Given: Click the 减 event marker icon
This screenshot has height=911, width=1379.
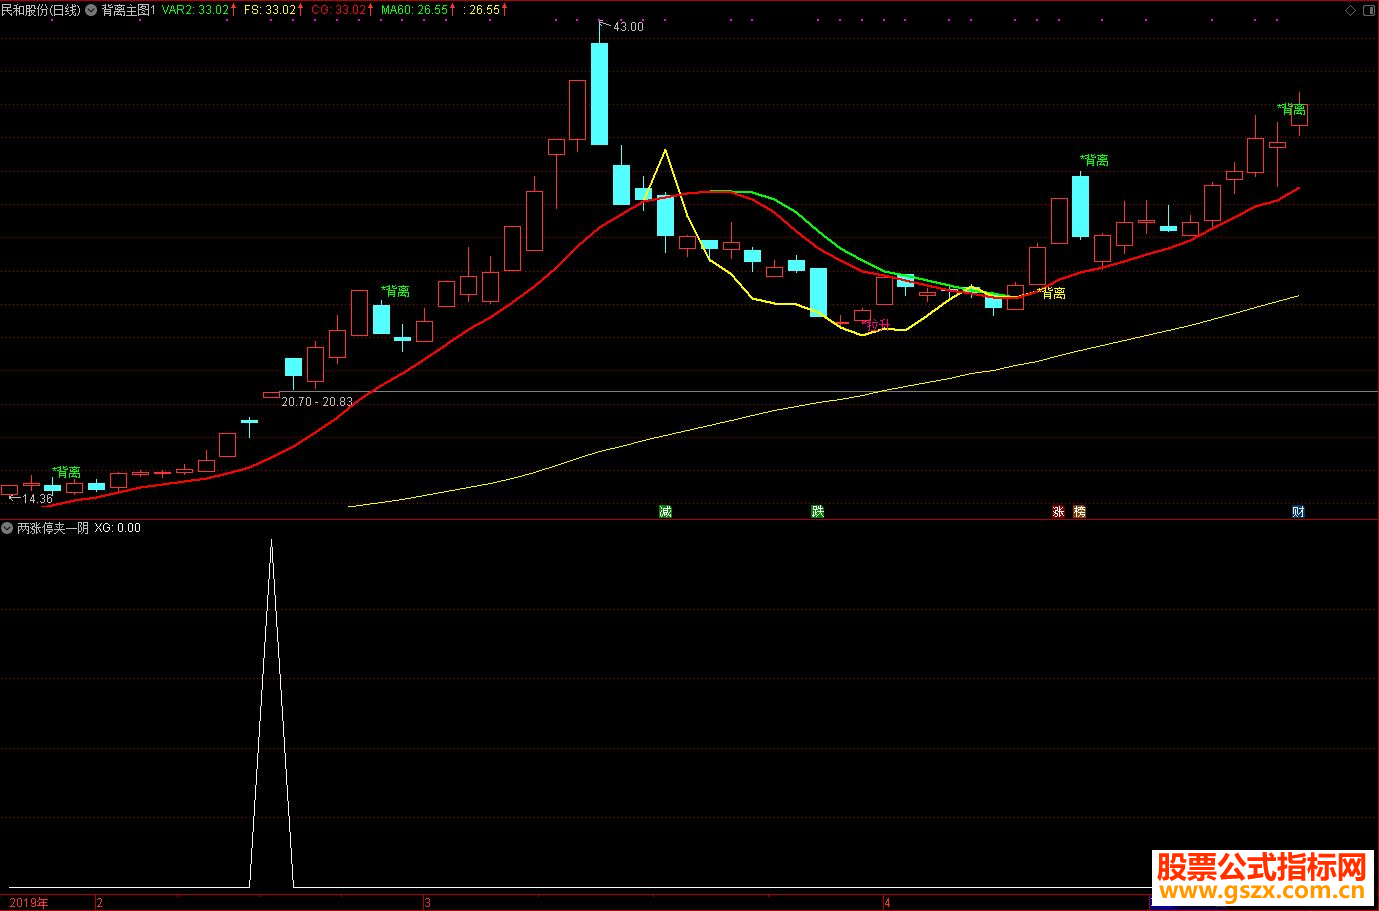Looking at the screenshot, I should (665, 511).
